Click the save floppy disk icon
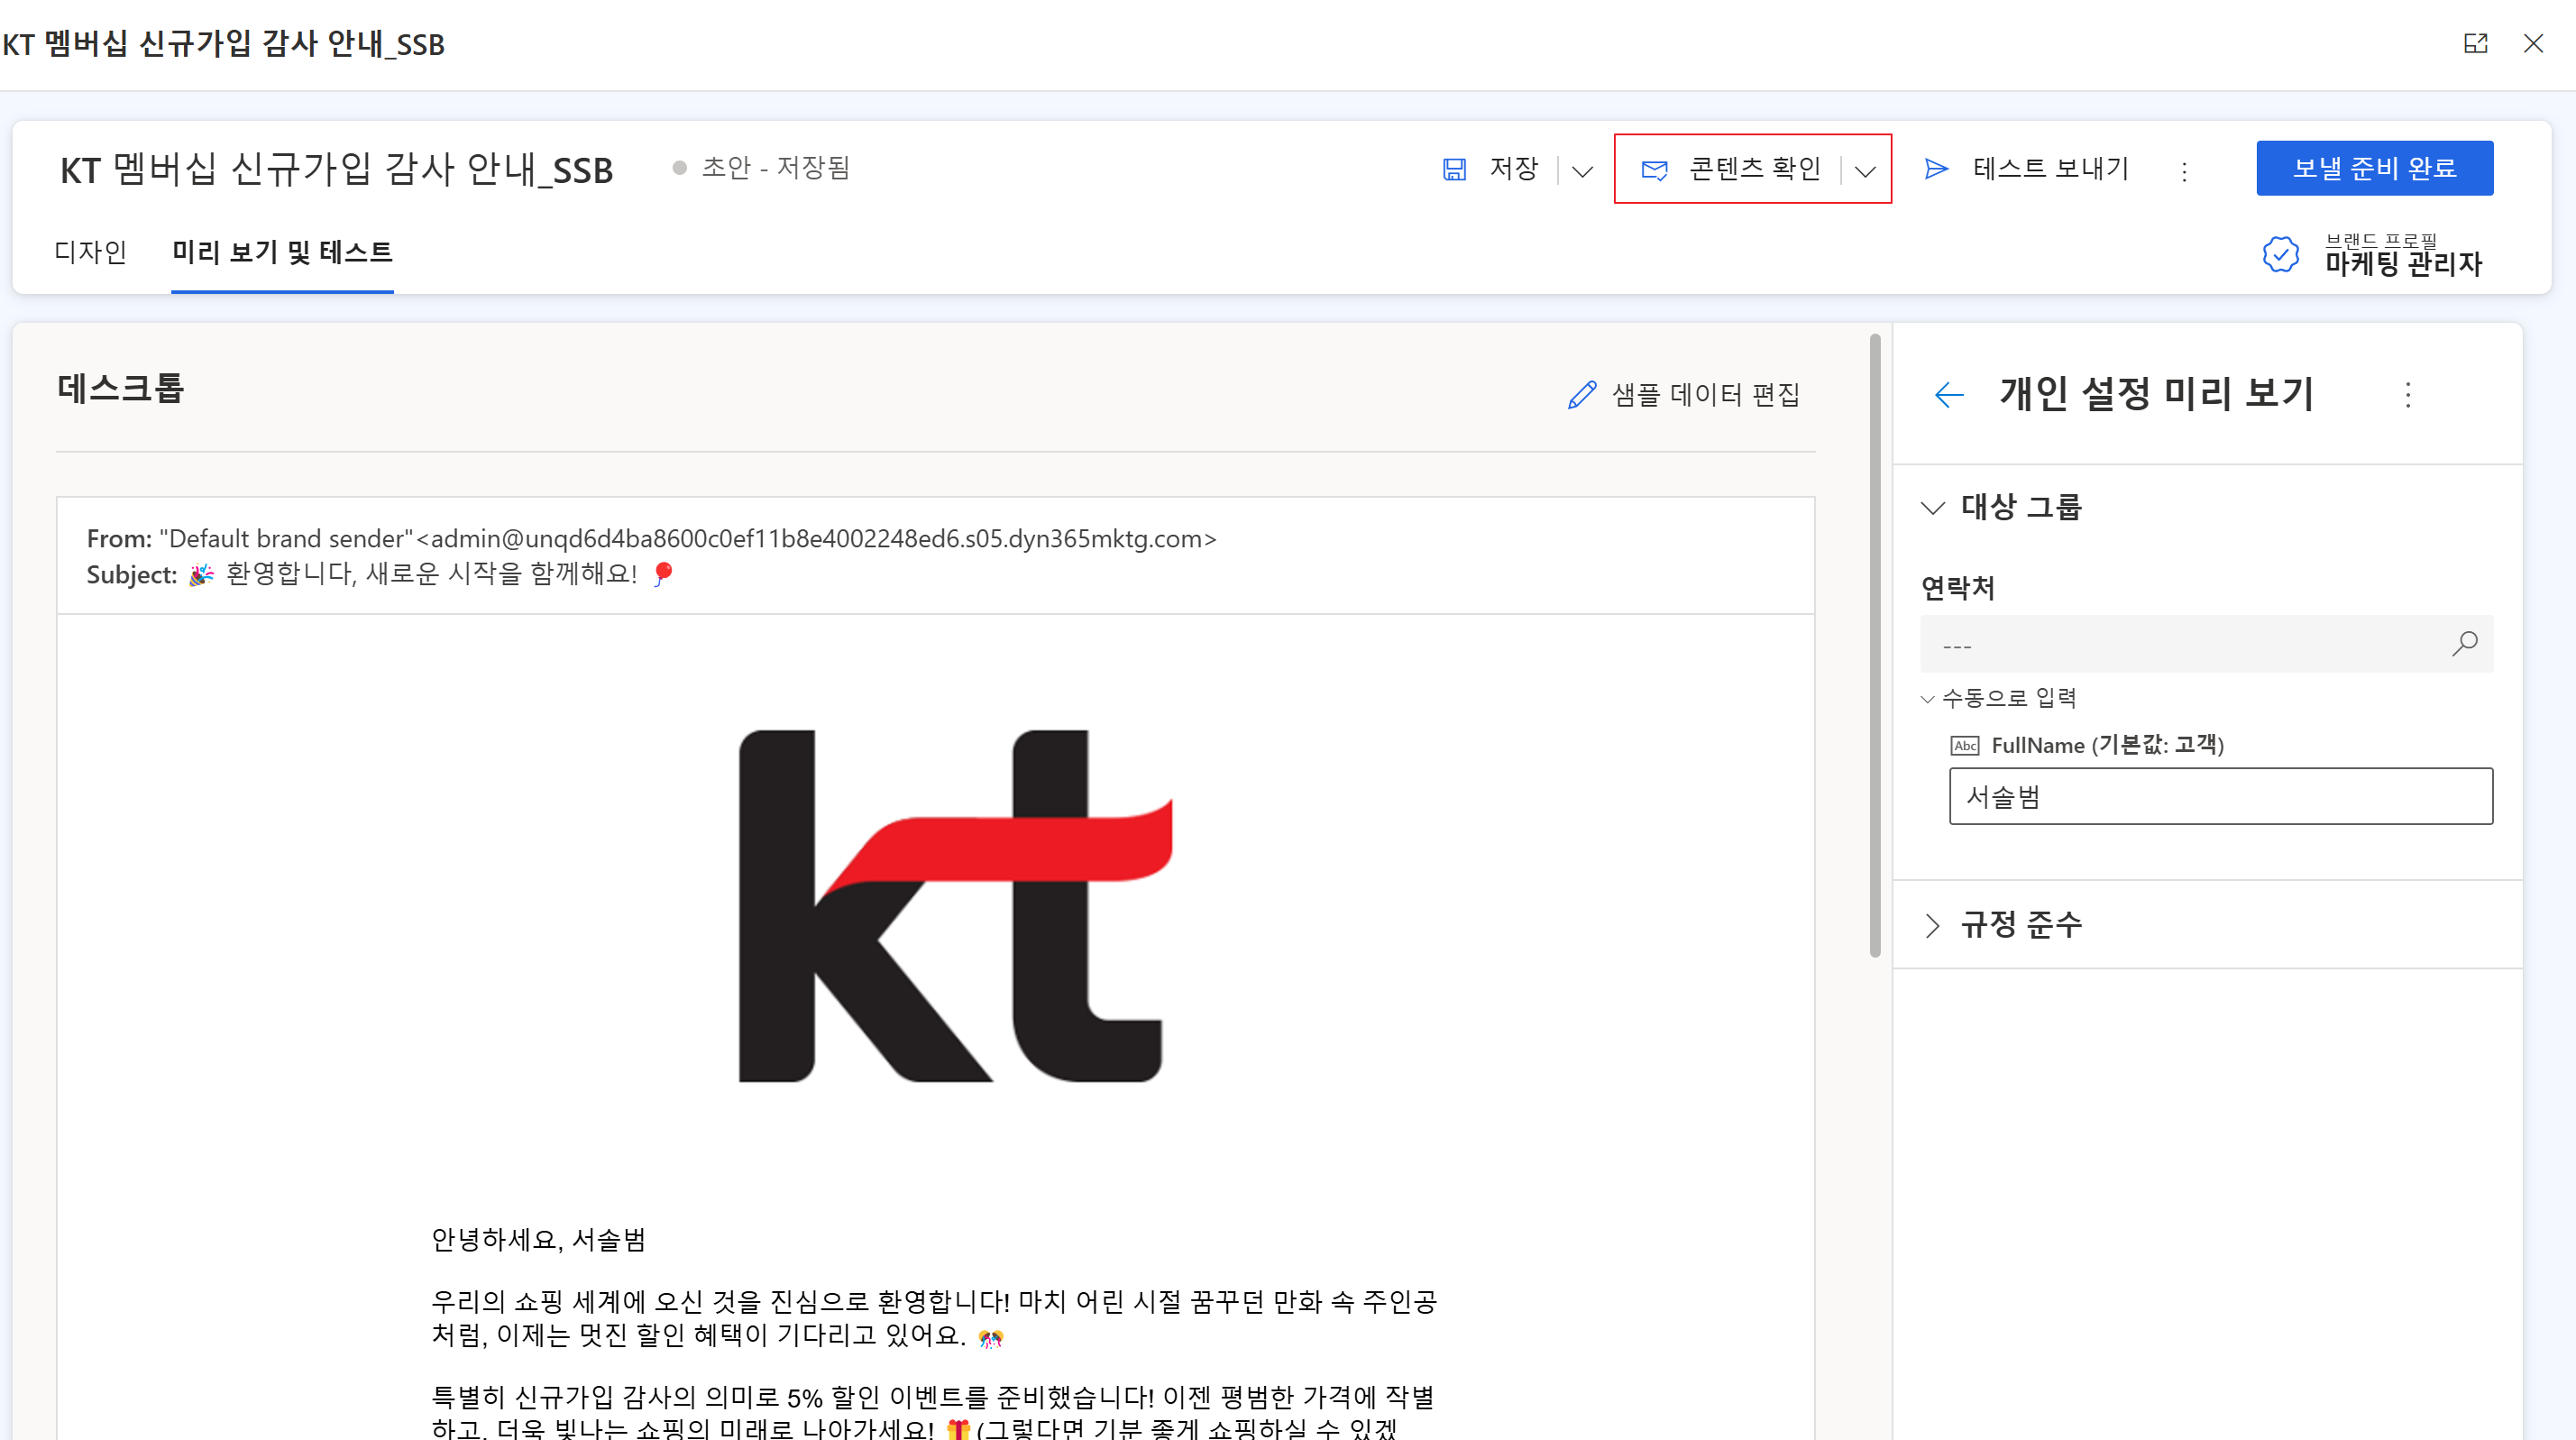The image size is (2576, 1440). coord(1454,169)
